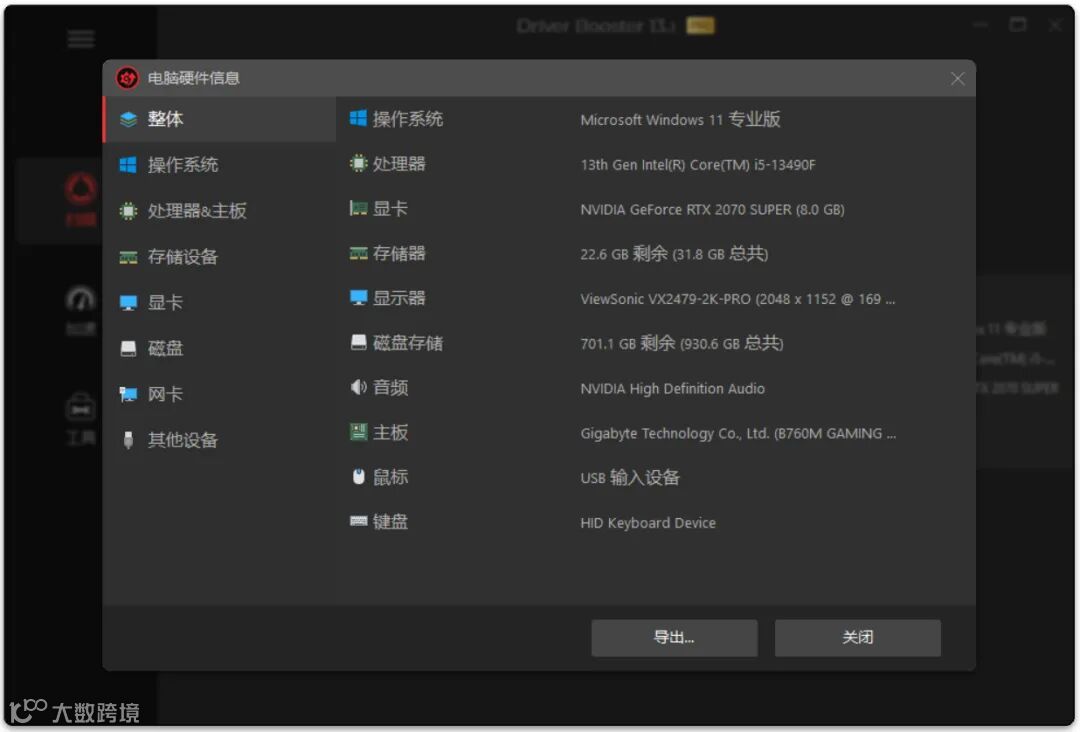Image resolution: width=1080 pixels, height=732 pixels.
Task: Click the 显示器 label in the overview list
Action: (399, 298)
